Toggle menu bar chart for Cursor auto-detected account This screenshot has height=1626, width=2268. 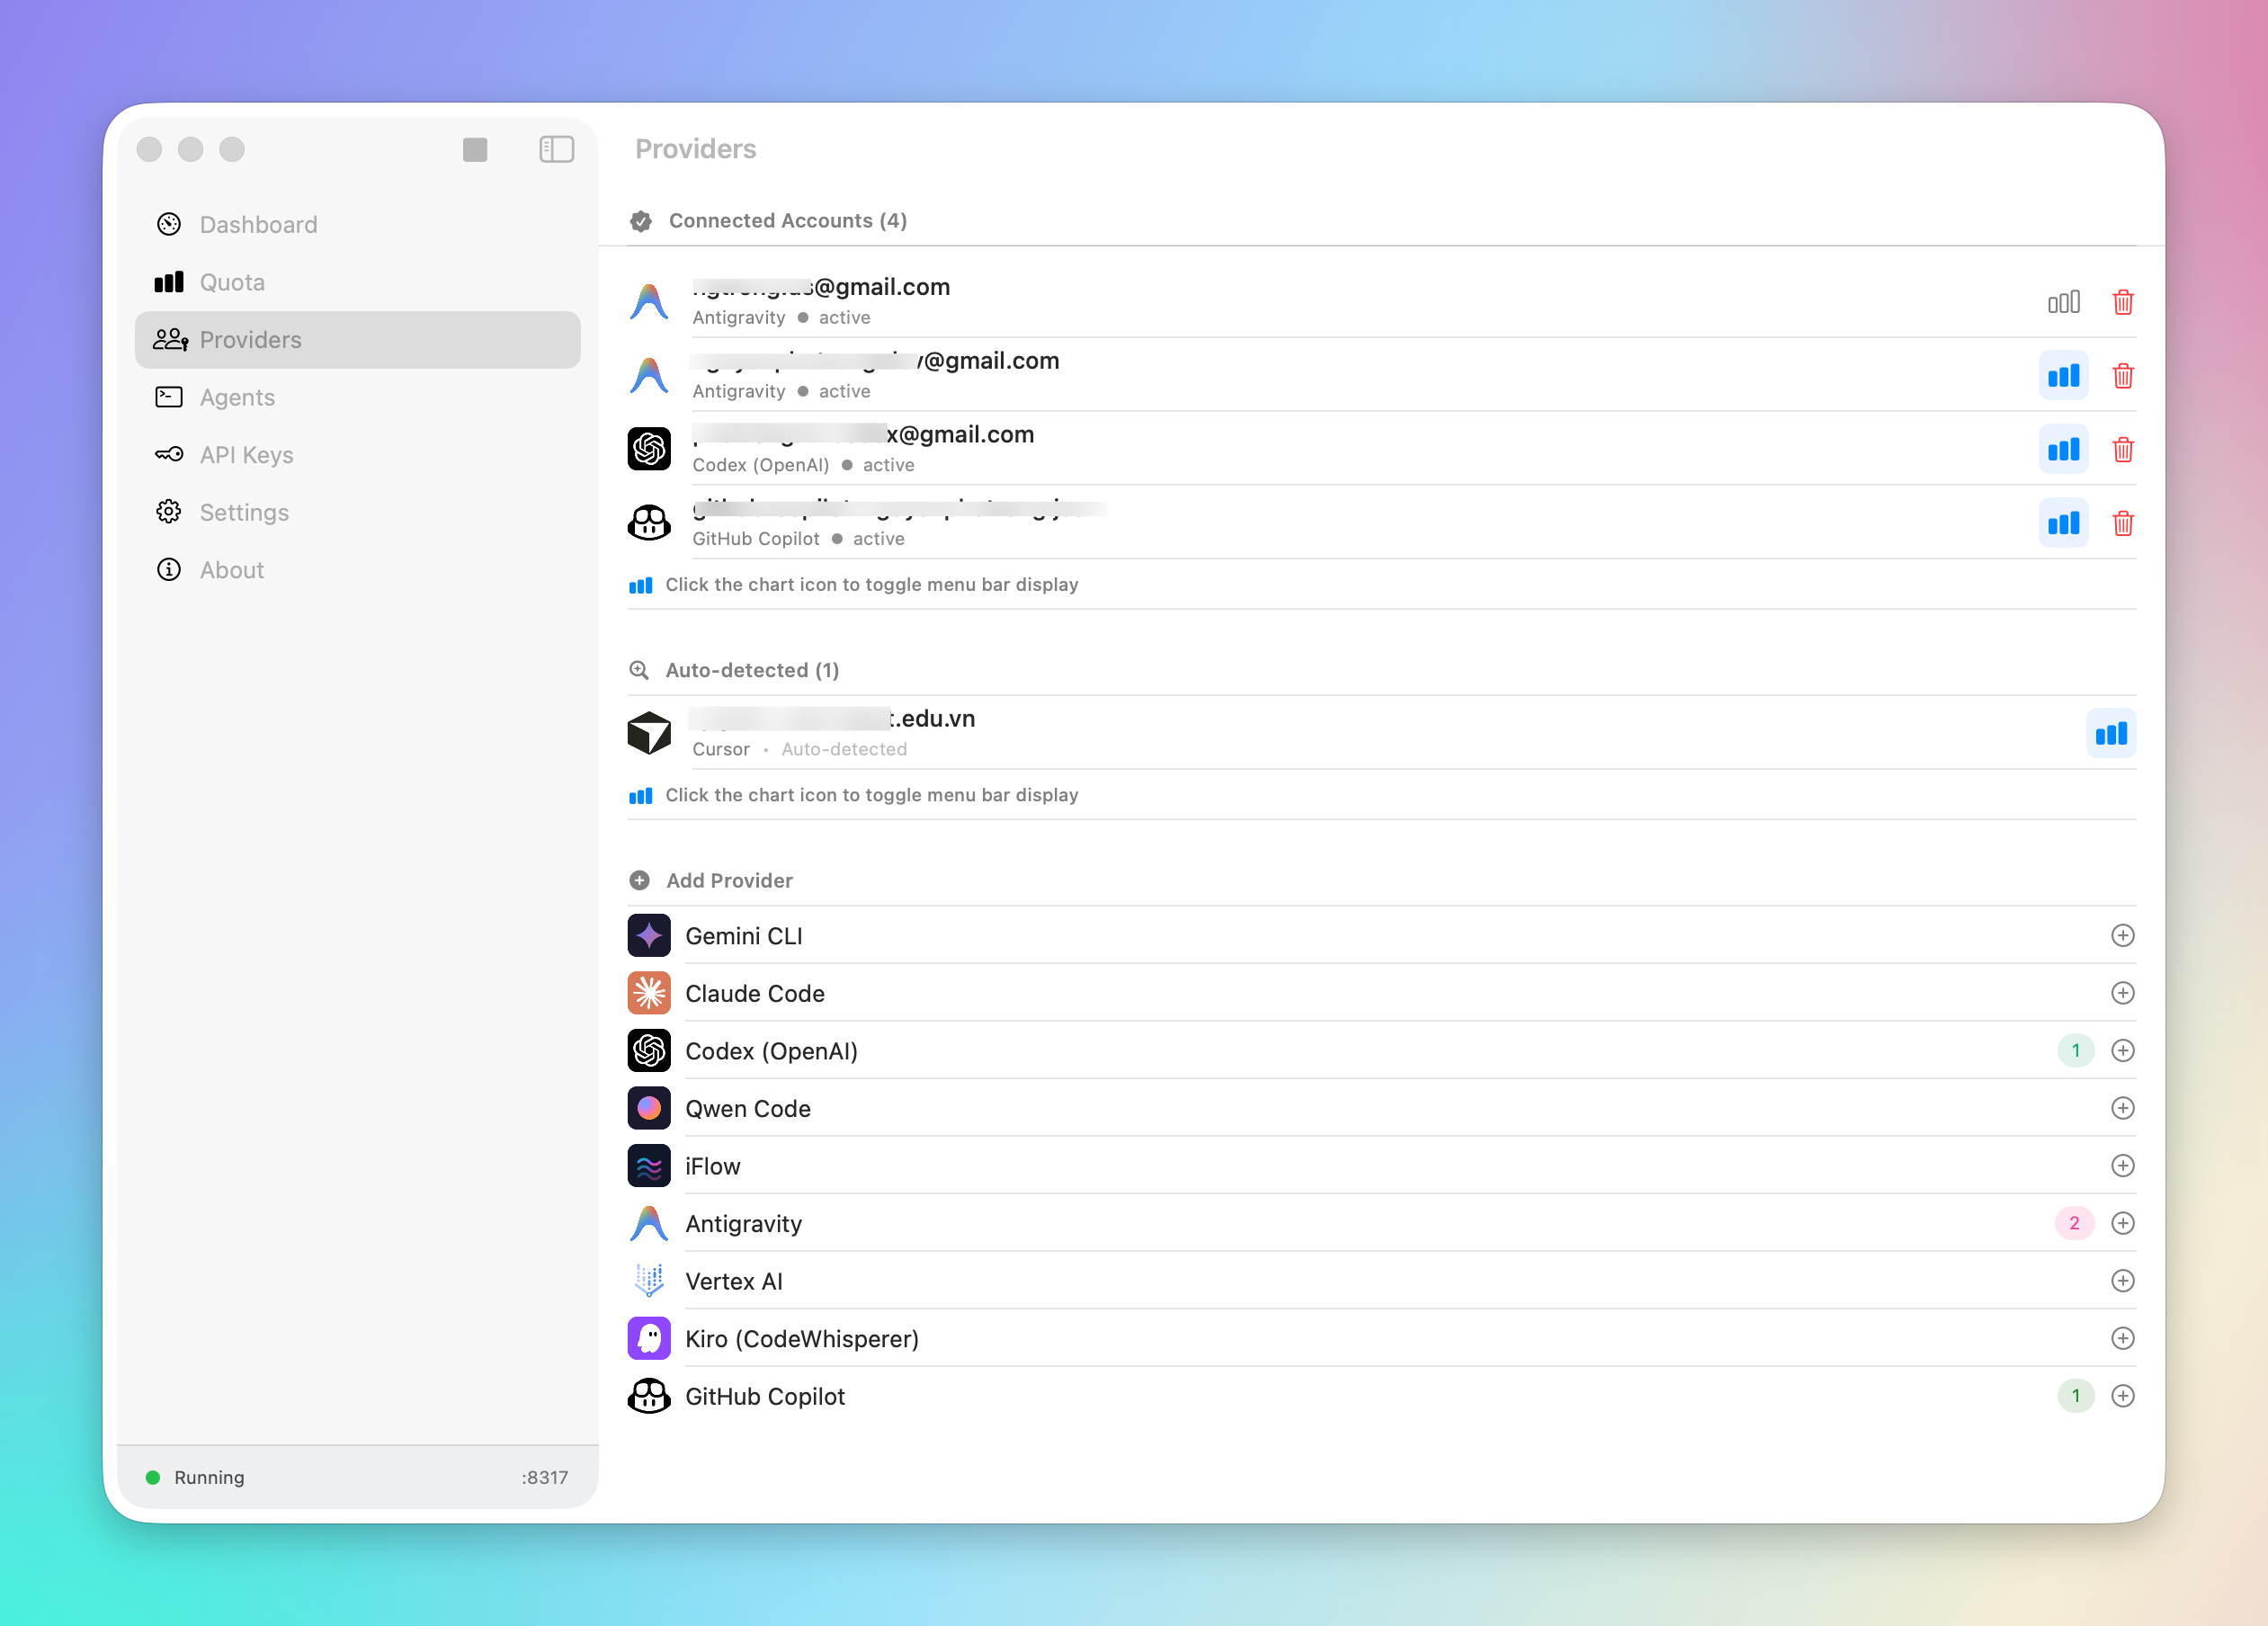(x=2110, y=734)
